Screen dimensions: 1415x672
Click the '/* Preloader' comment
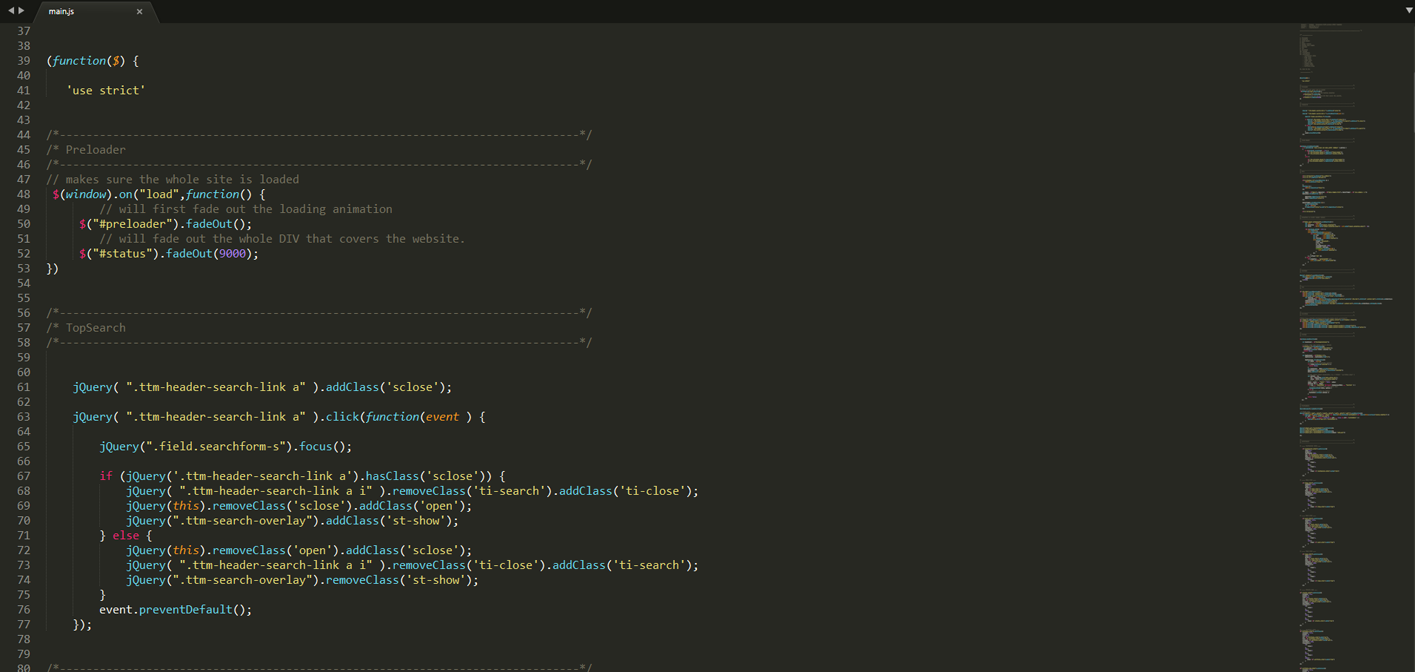pos(86,150)
